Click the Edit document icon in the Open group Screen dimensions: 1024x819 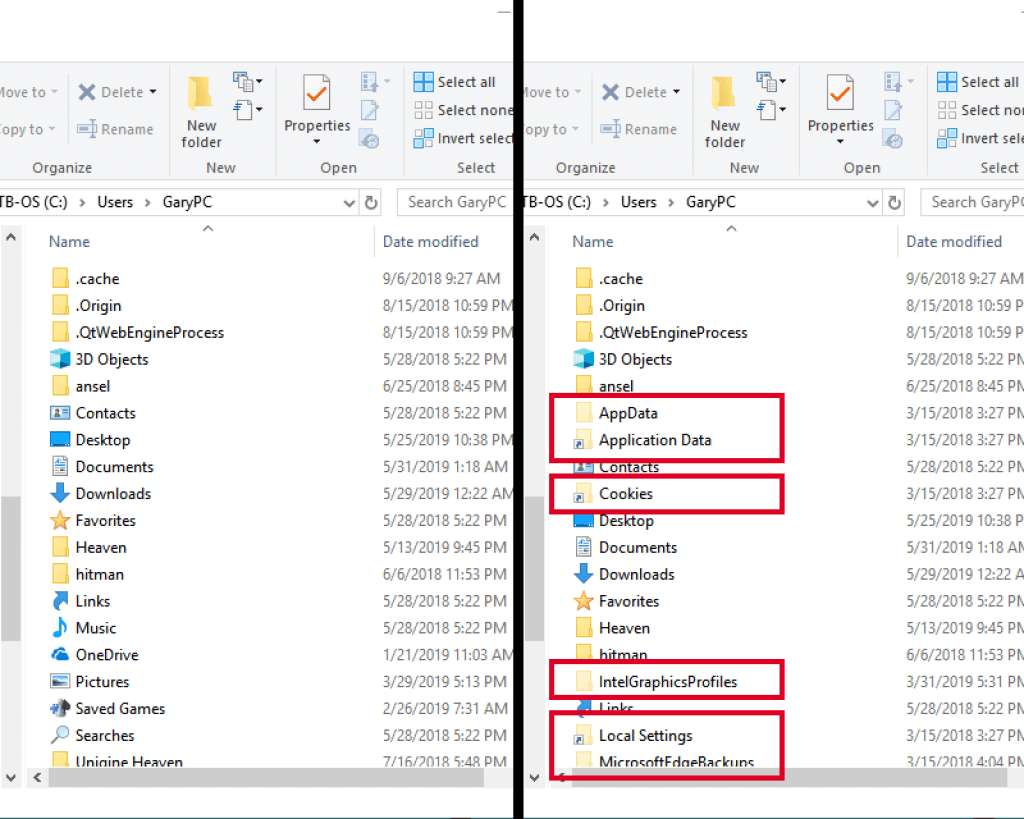370,108
